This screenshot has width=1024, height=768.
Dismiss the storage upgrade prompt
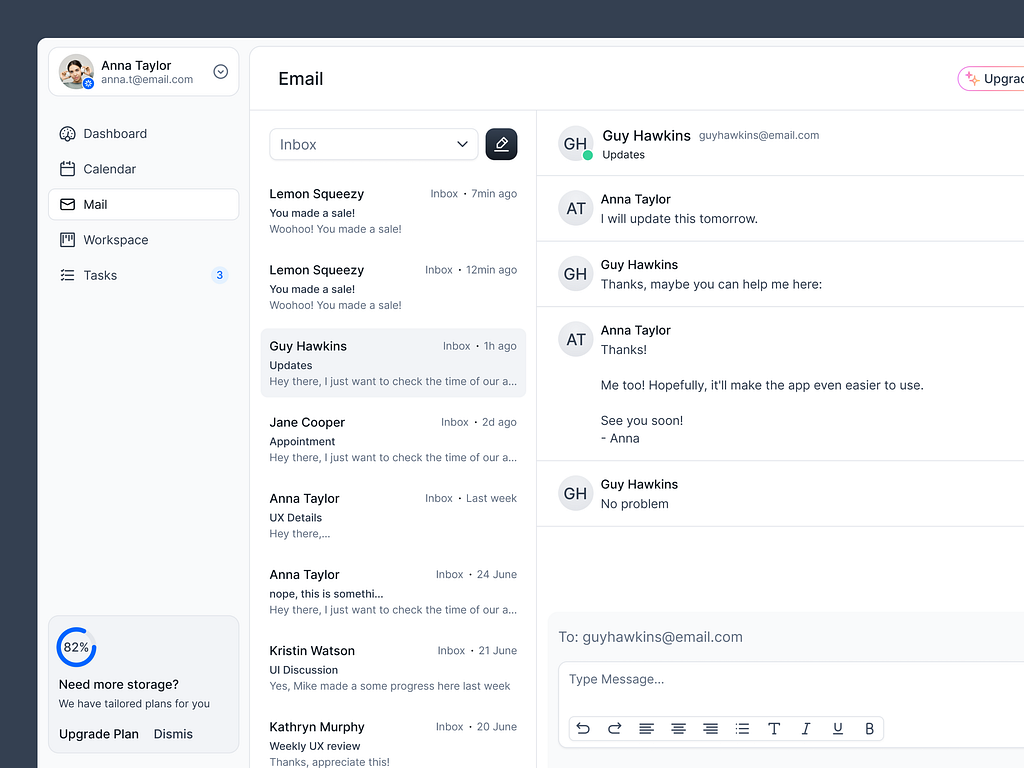pos(172,733)
